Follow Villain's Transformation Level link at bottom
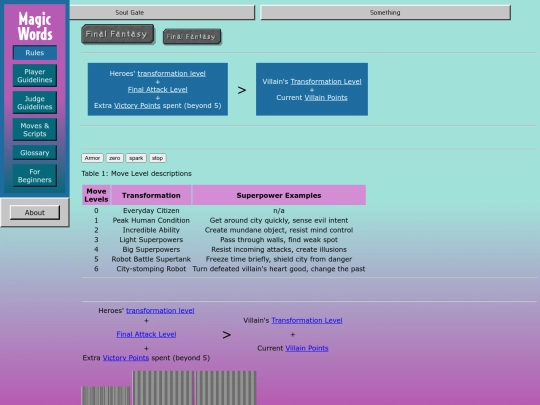 click(307, 320)
